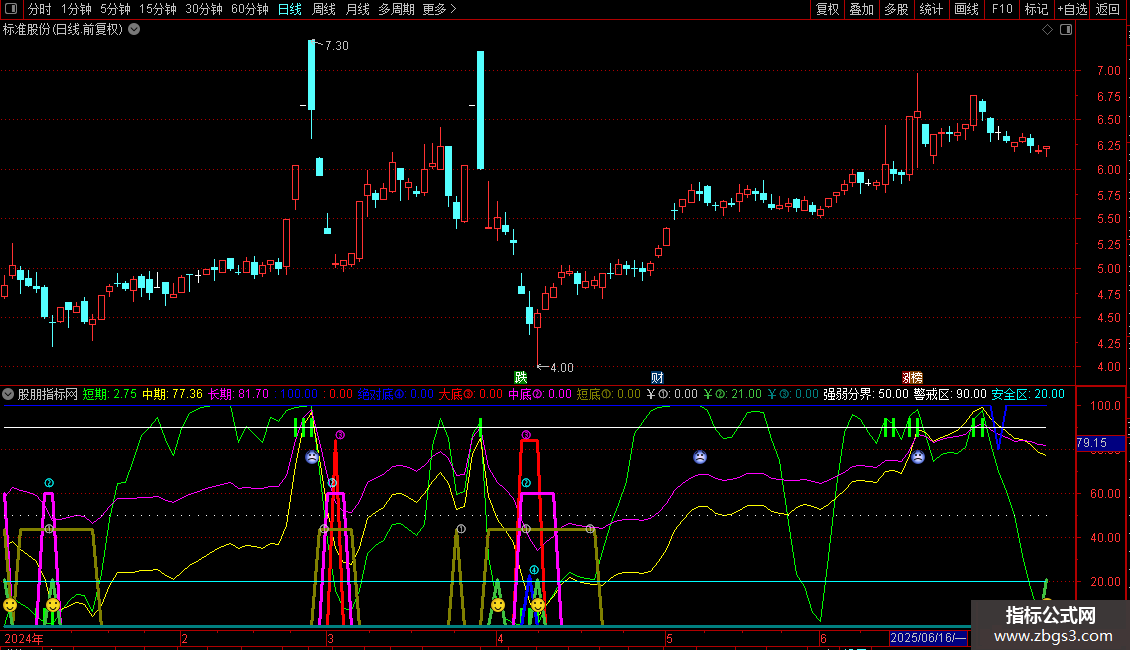1130x650 pixels.
Task: Switch to the 周线 weekly tab
Action: 324,10
